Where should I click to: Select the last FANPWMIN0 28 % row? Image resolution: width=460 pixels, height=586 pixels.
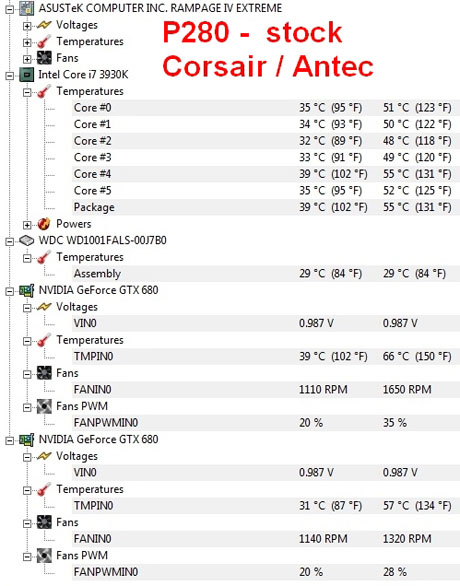pos(266,572)
